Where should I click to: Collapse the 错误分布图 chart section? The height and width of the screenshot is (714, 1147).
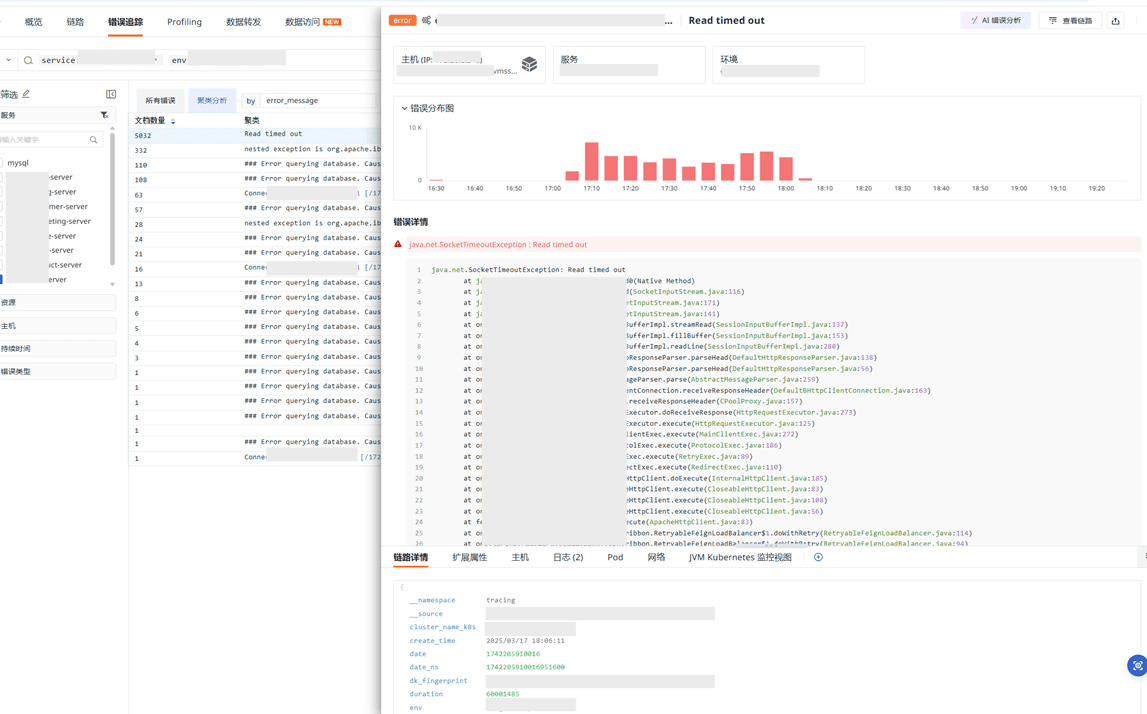(x=404, y=108)
